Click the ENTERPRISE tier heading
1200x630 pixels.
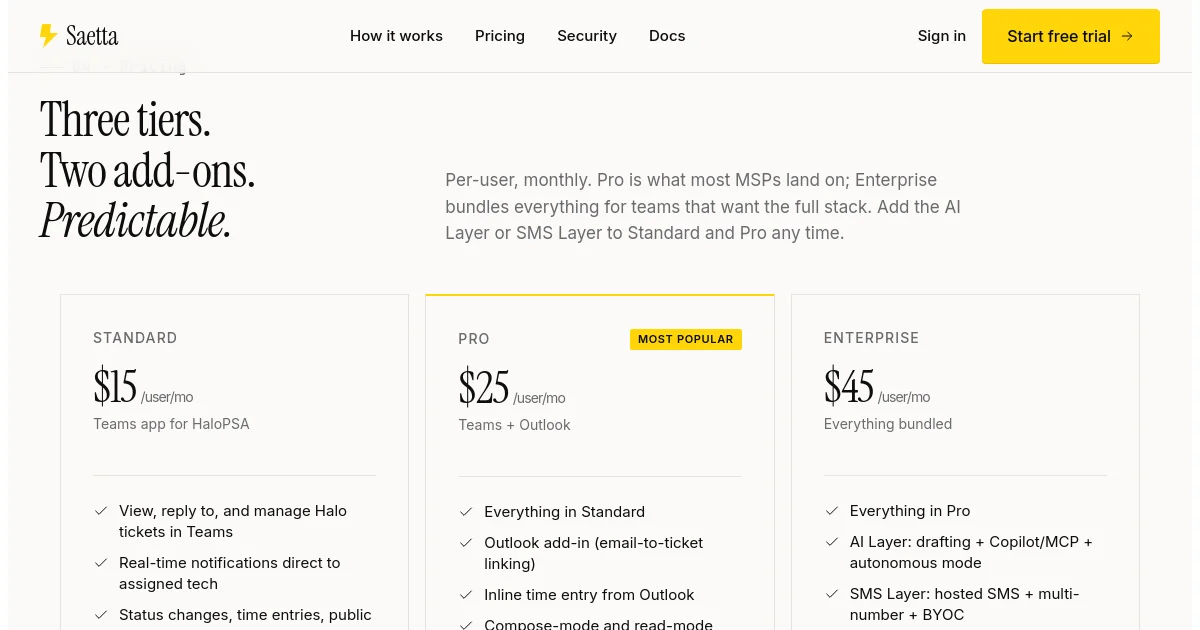[x=871, y=338]
